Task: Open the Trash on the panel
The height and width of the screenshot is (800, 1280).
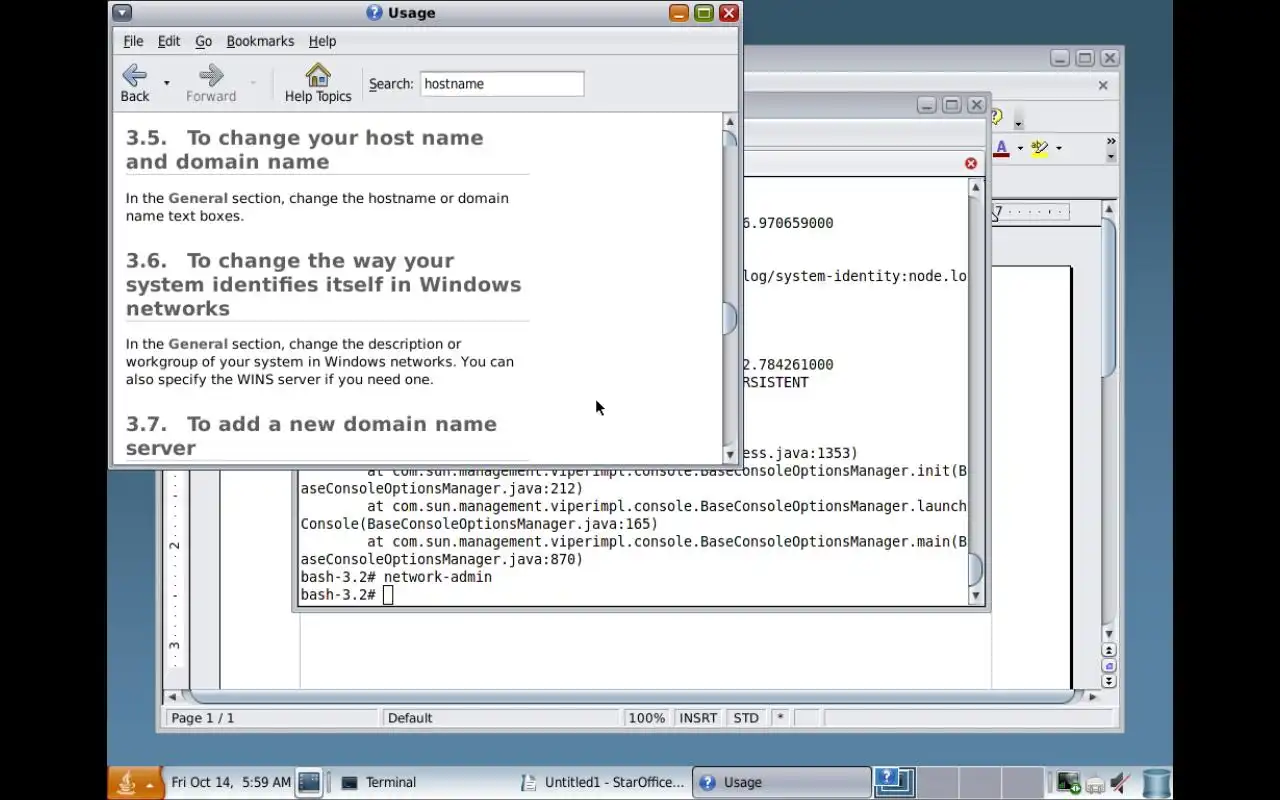Action: point(1157,783)
